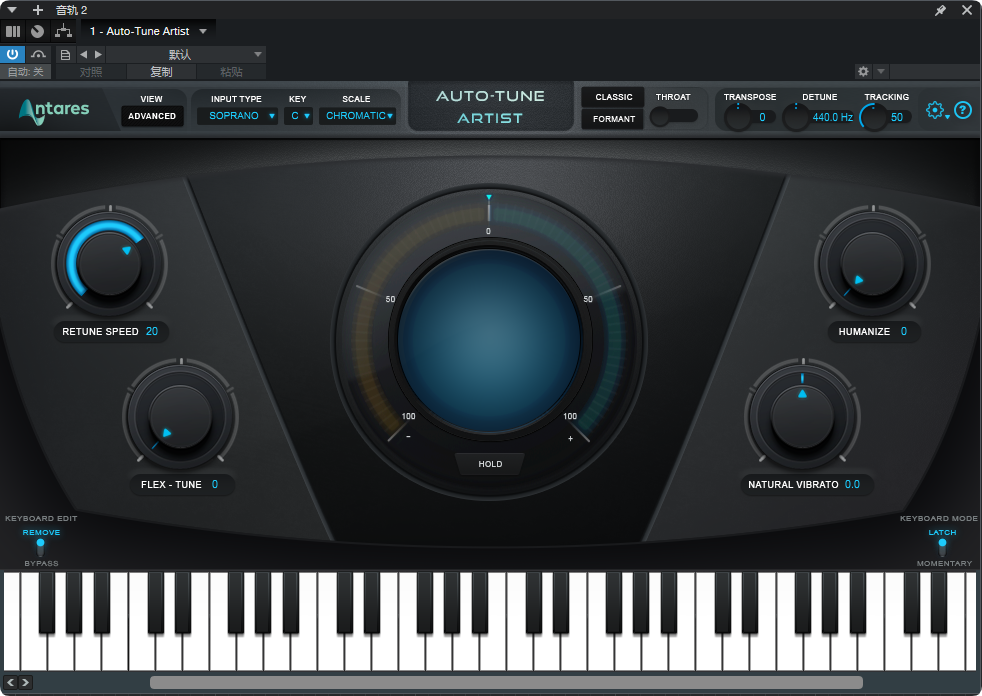This screenshot has height=696, width=982.
Task: Expand the arrow next to the host gear
Action: pyautogui.click(x=881, y=71)
